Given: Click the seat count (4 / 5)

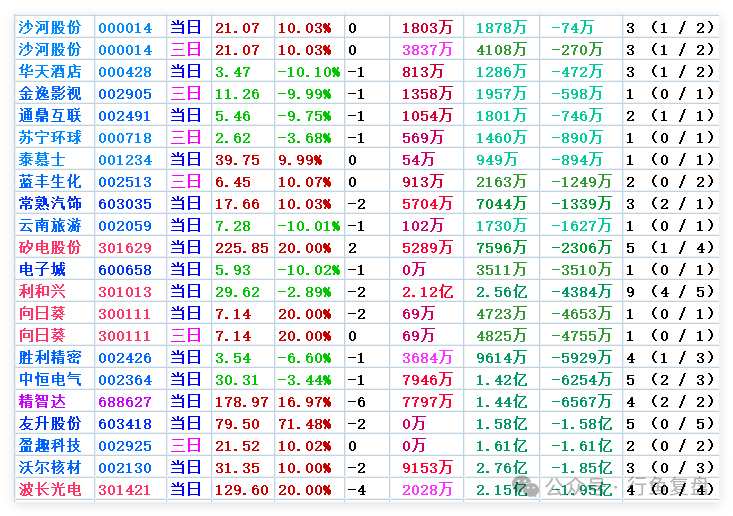Looking at the screenshot, I should tap(682, 292).
